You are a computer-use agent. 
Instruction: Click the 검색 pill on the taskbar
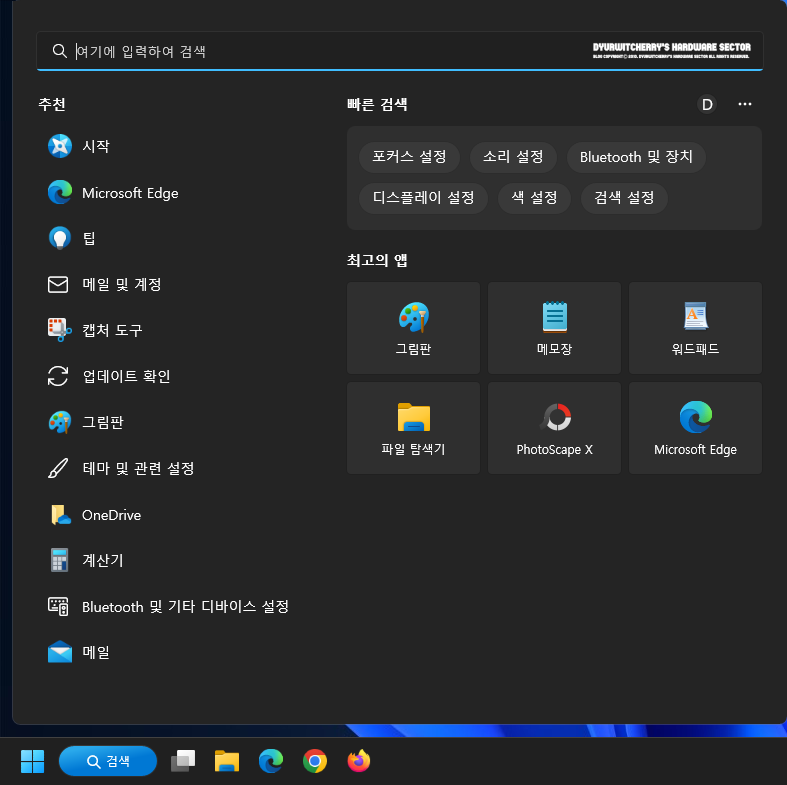[x=108, y=761]
